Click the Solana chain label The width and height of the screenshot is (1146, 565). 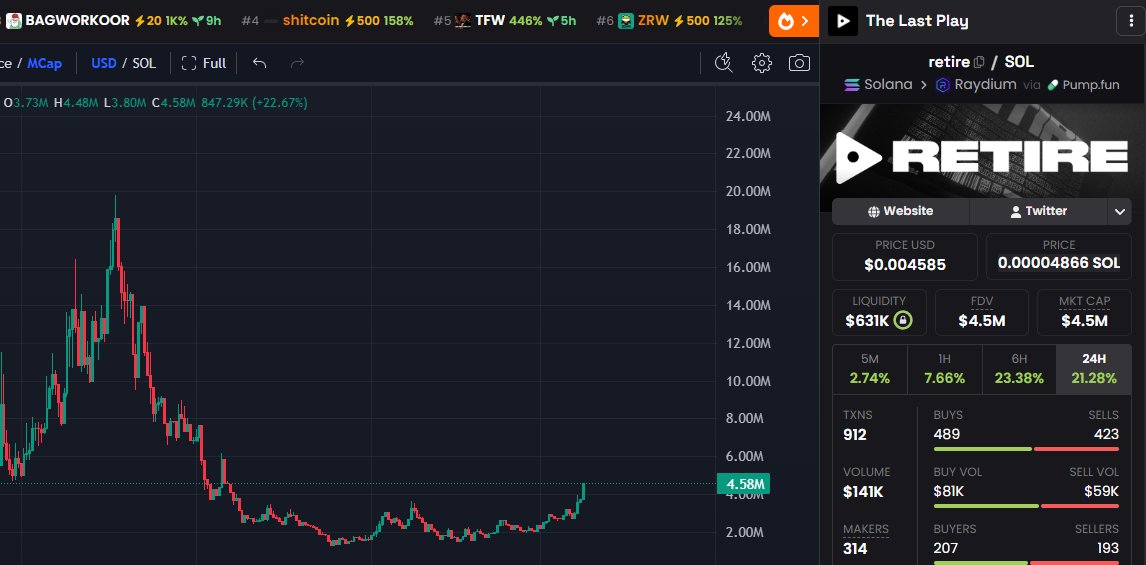click(888, 85)
